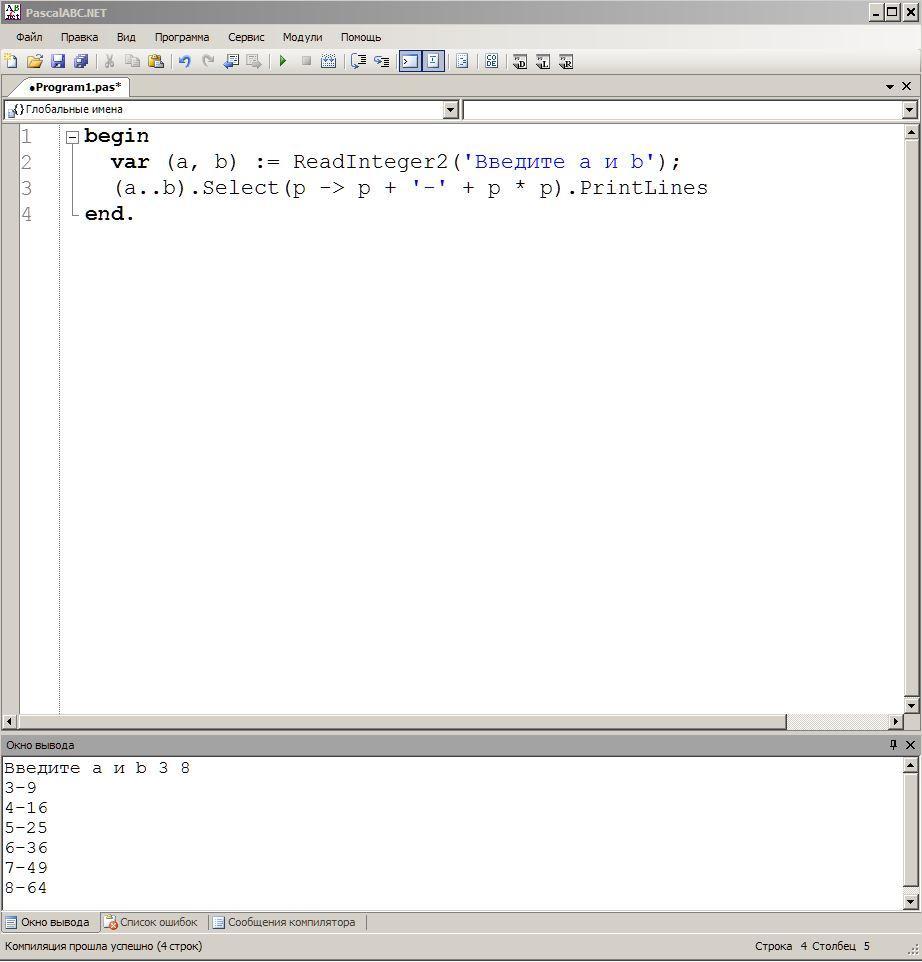
Task: Open the Вид menu
Action: pos(126,37)
